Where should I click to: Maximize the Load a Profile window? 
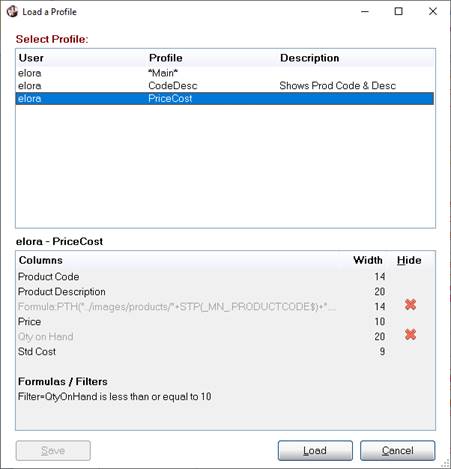(398, 12)
